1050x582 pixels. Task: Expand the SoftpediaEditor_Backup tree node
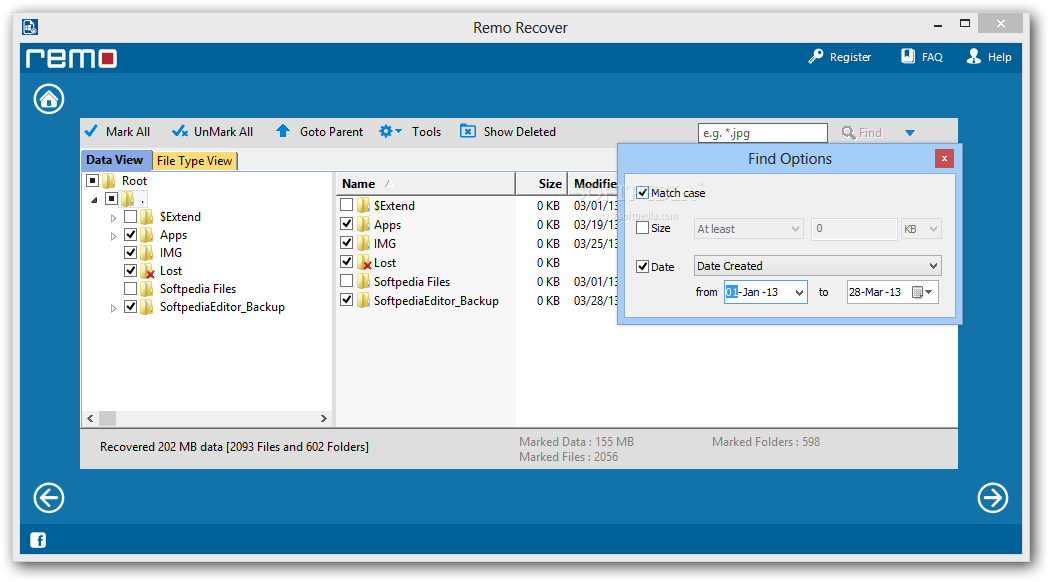pos(113,308)
